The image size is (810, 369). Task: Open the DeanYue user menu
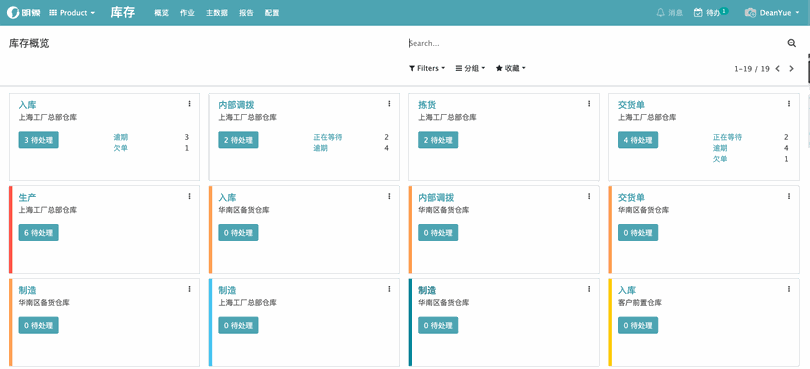pos(772,13)
